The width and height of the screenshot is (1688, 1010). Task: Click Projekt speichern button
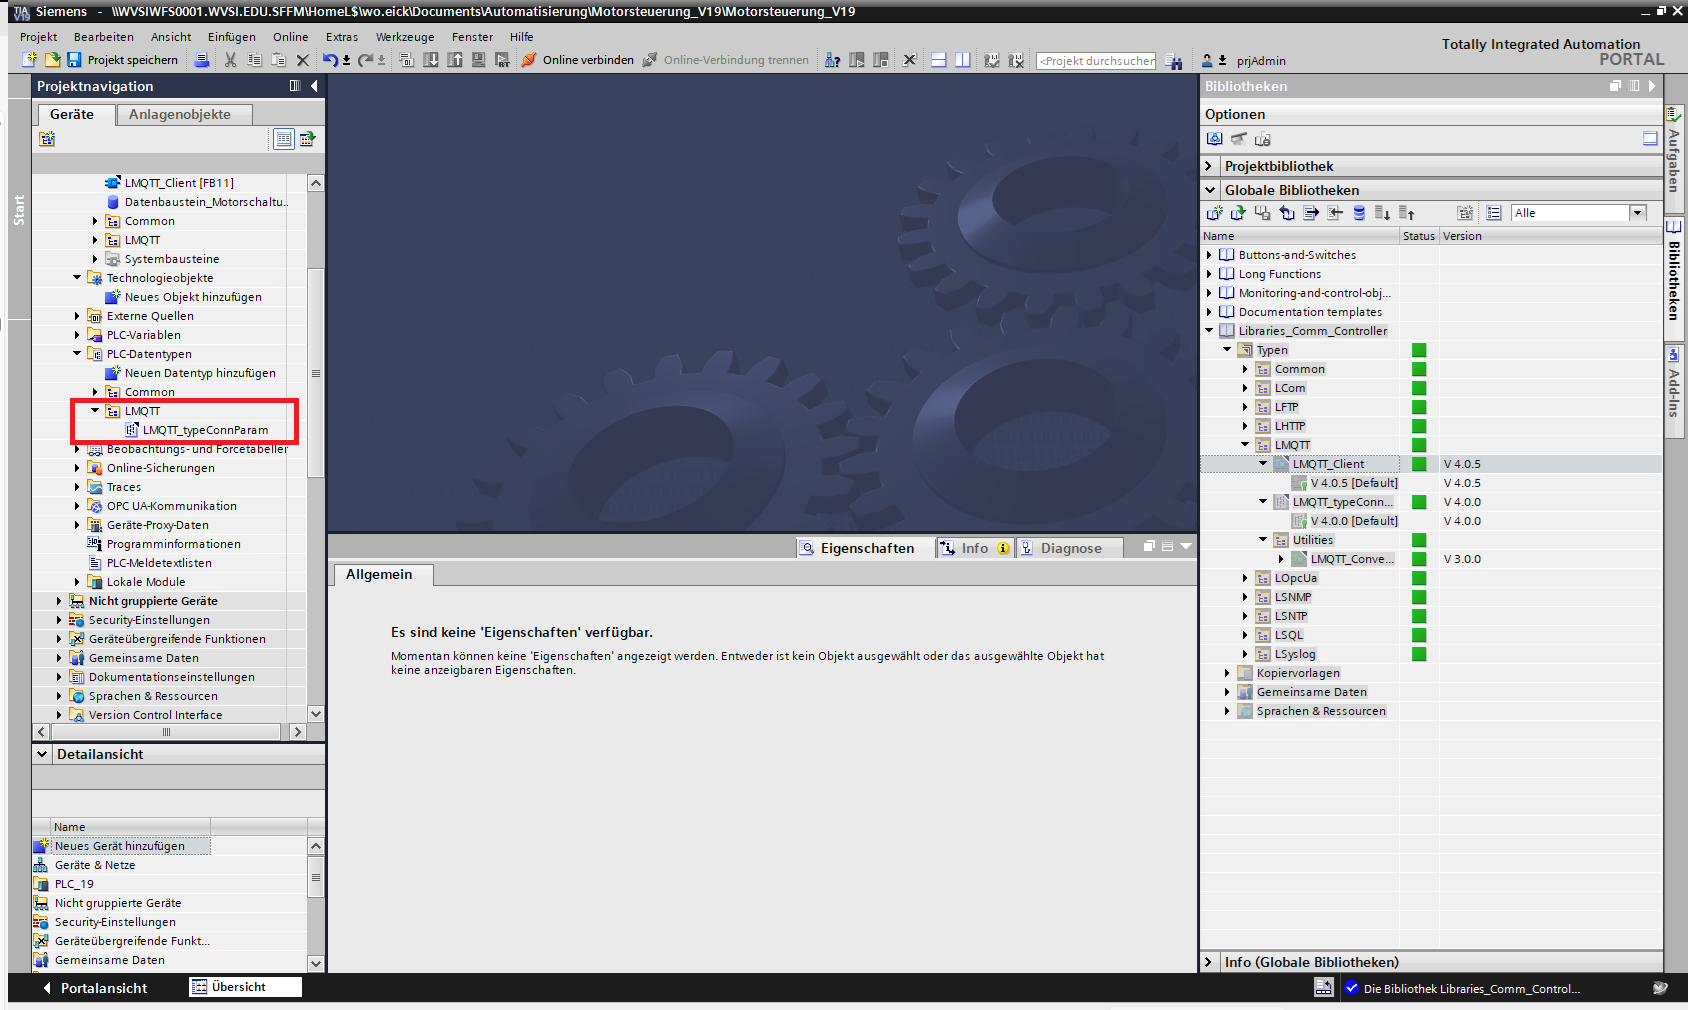tap(123, 60)
